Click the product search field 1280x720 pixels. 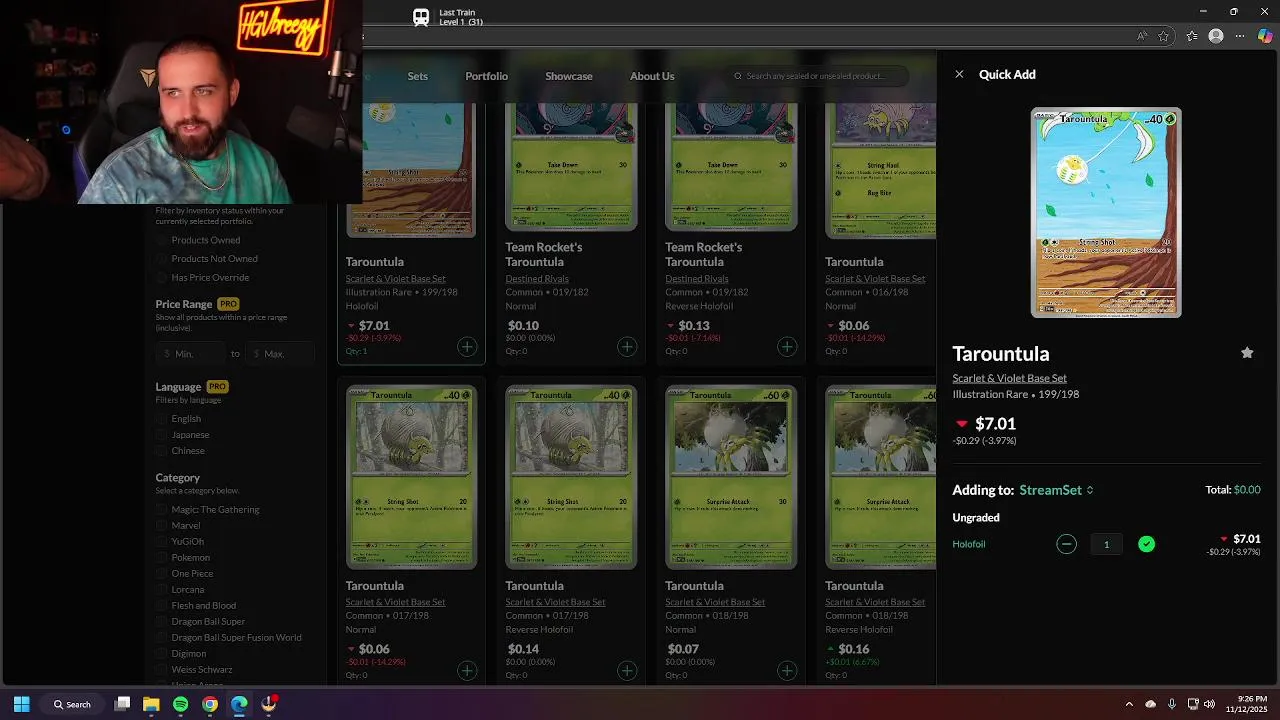click(818, 76)
